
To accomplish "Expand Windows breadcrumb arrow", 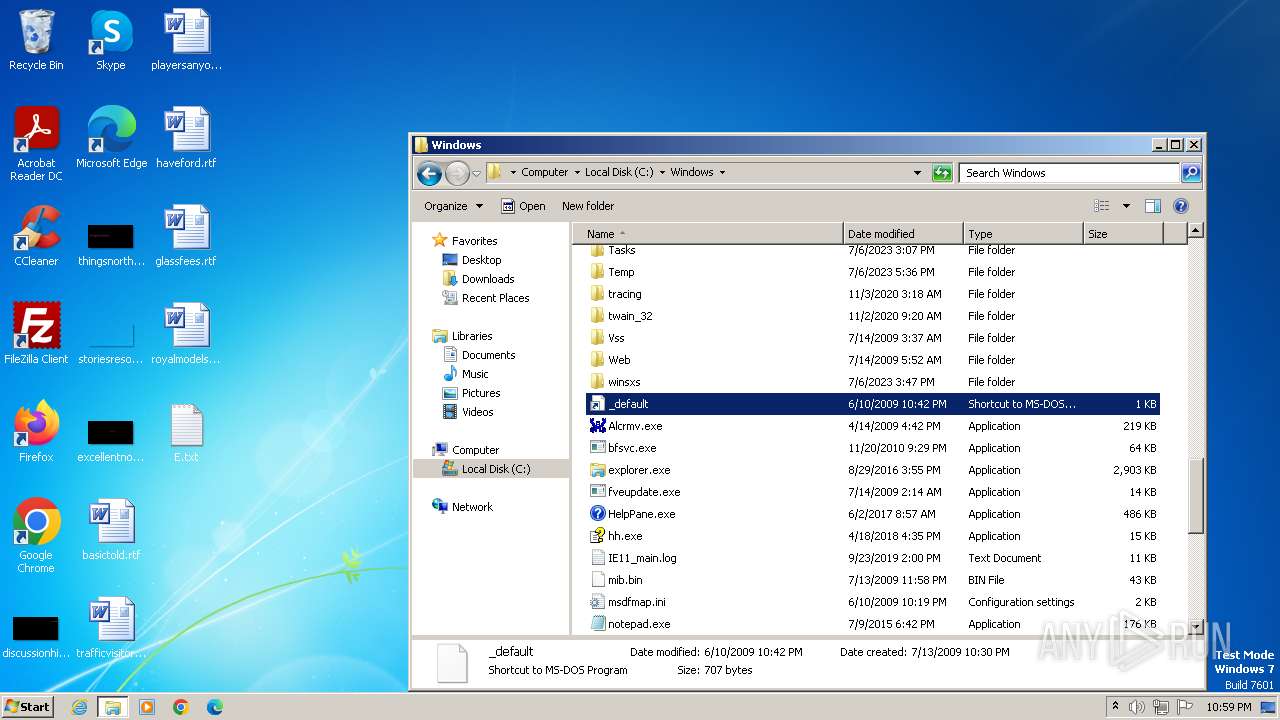I will (722, 172).
